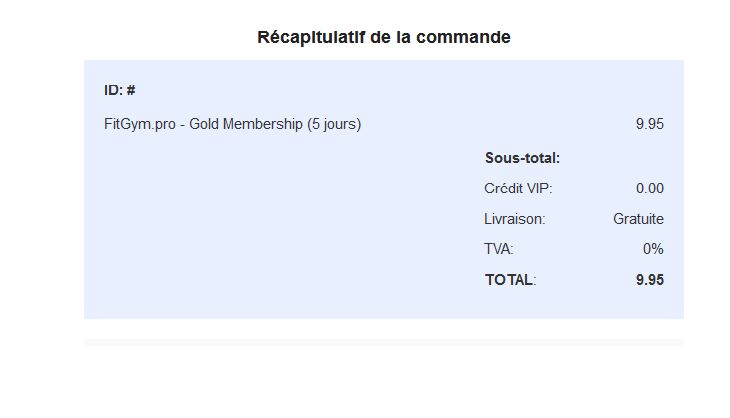The height and width of the screenshot is (418, 730).
Task: Click the 9.95 item price
Action: (x=649, y=124)
